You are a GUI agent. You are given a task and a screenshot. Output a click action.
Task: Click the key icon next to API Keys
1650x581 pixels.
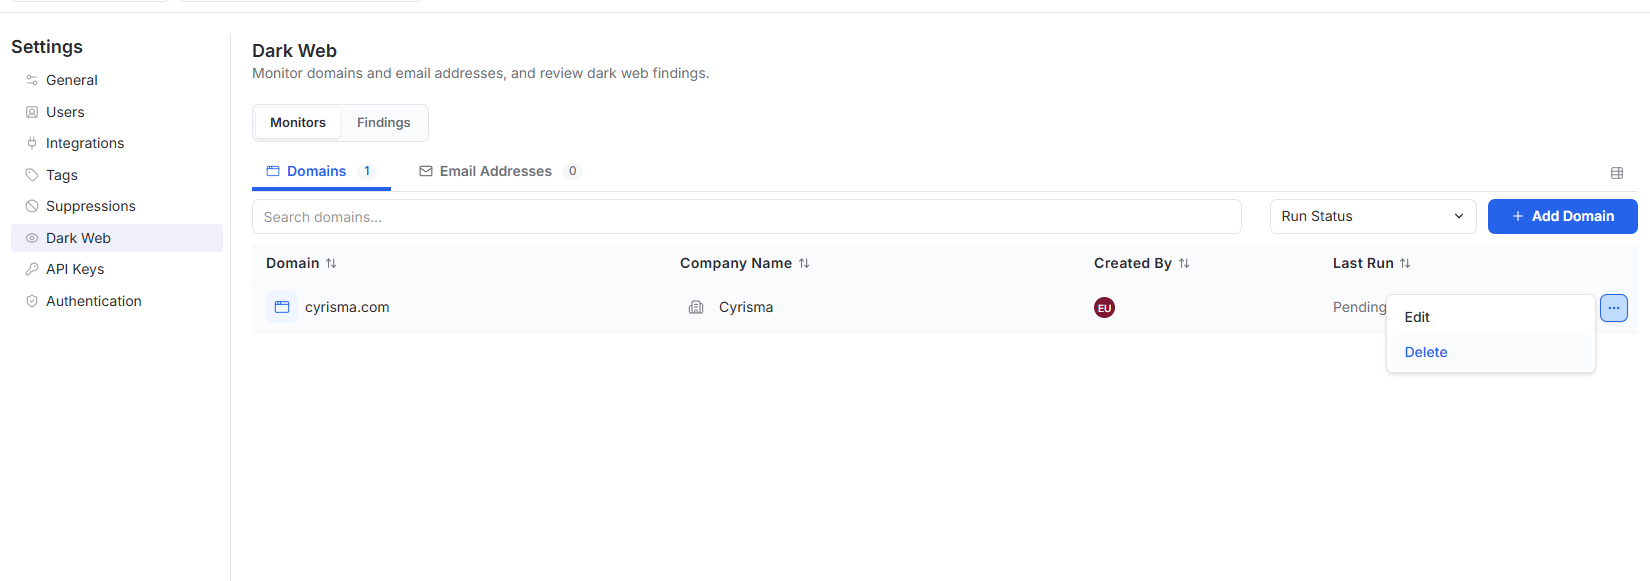click(x=32, y=269)
